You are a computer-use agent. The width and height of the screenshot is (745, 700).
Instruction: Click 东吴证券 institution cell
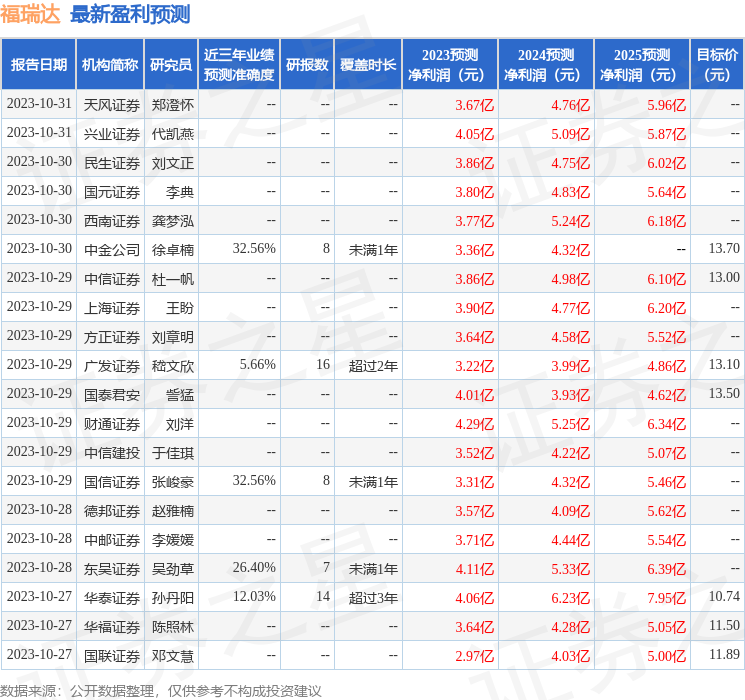point(112,568)
